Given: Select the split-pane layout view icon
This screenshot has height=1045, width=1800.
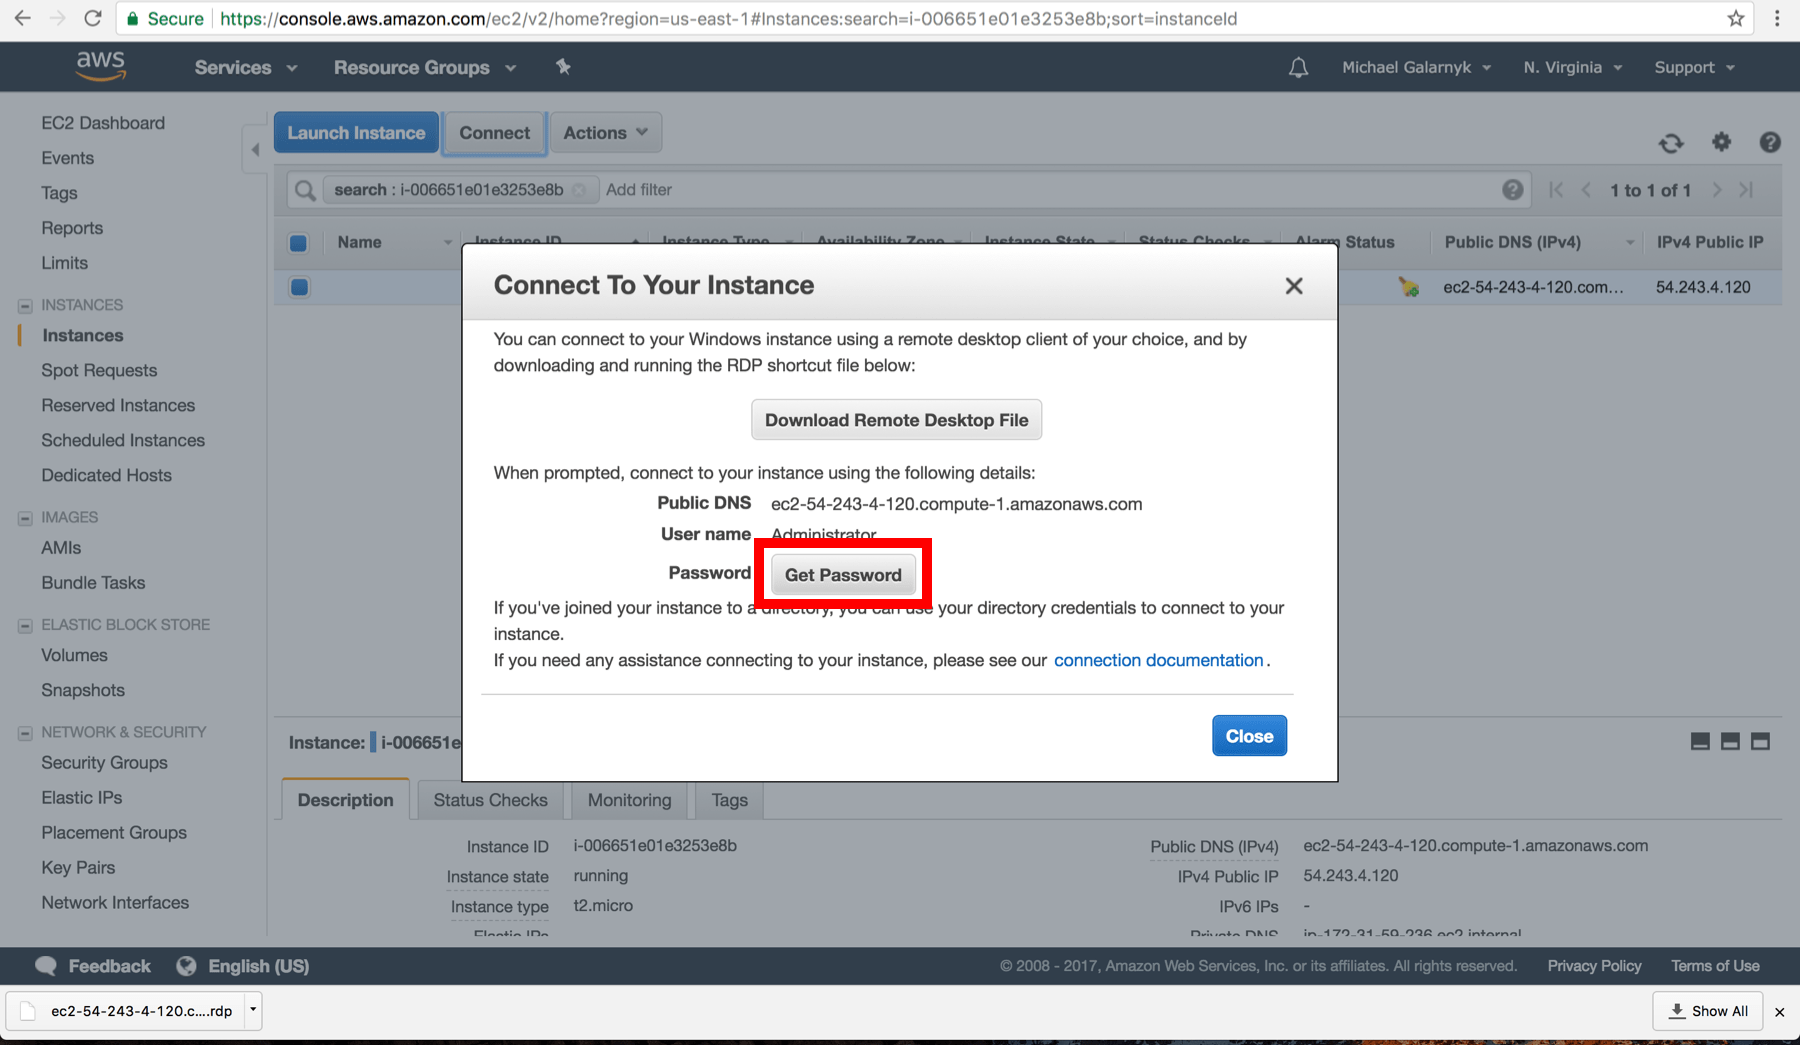Looking at the screenshot, I should click(x=1729, y=741).
